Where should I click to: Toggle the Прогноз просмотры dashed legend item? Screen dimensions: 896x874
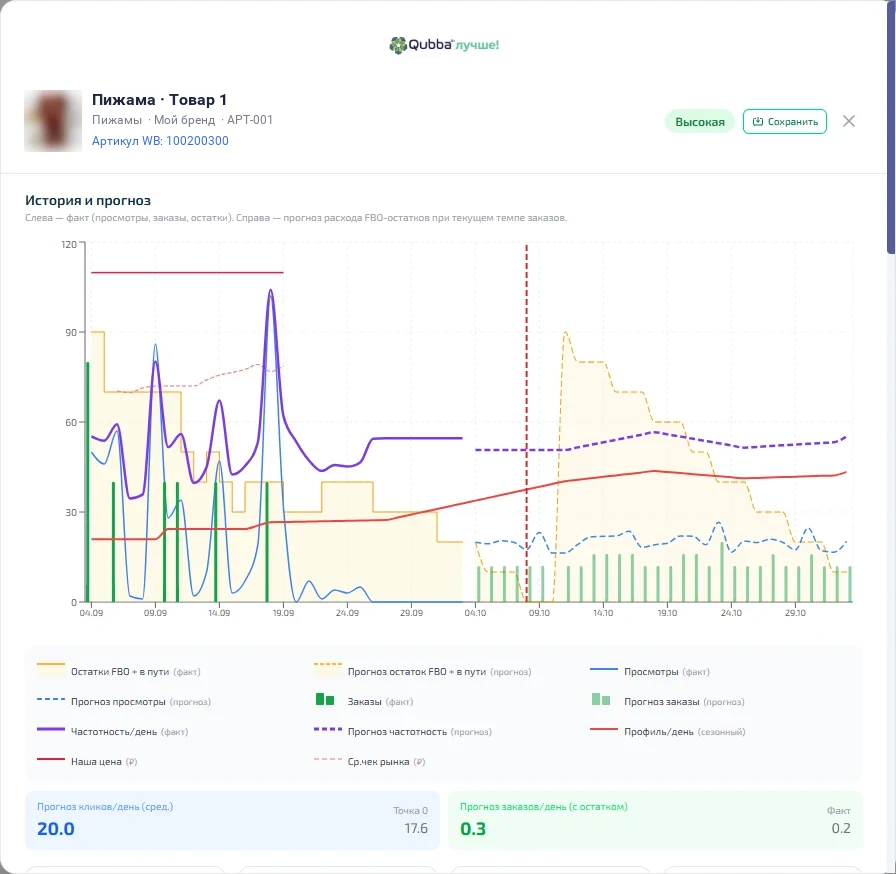[124, 701]
